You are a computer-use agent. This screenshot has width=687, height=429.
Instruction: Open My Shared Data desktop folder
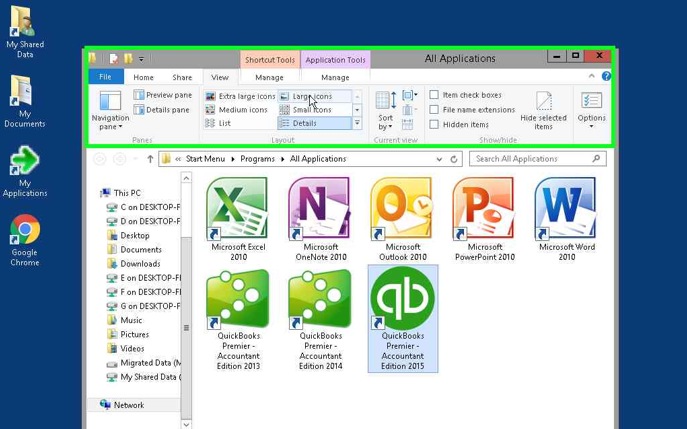pos(25,32)
